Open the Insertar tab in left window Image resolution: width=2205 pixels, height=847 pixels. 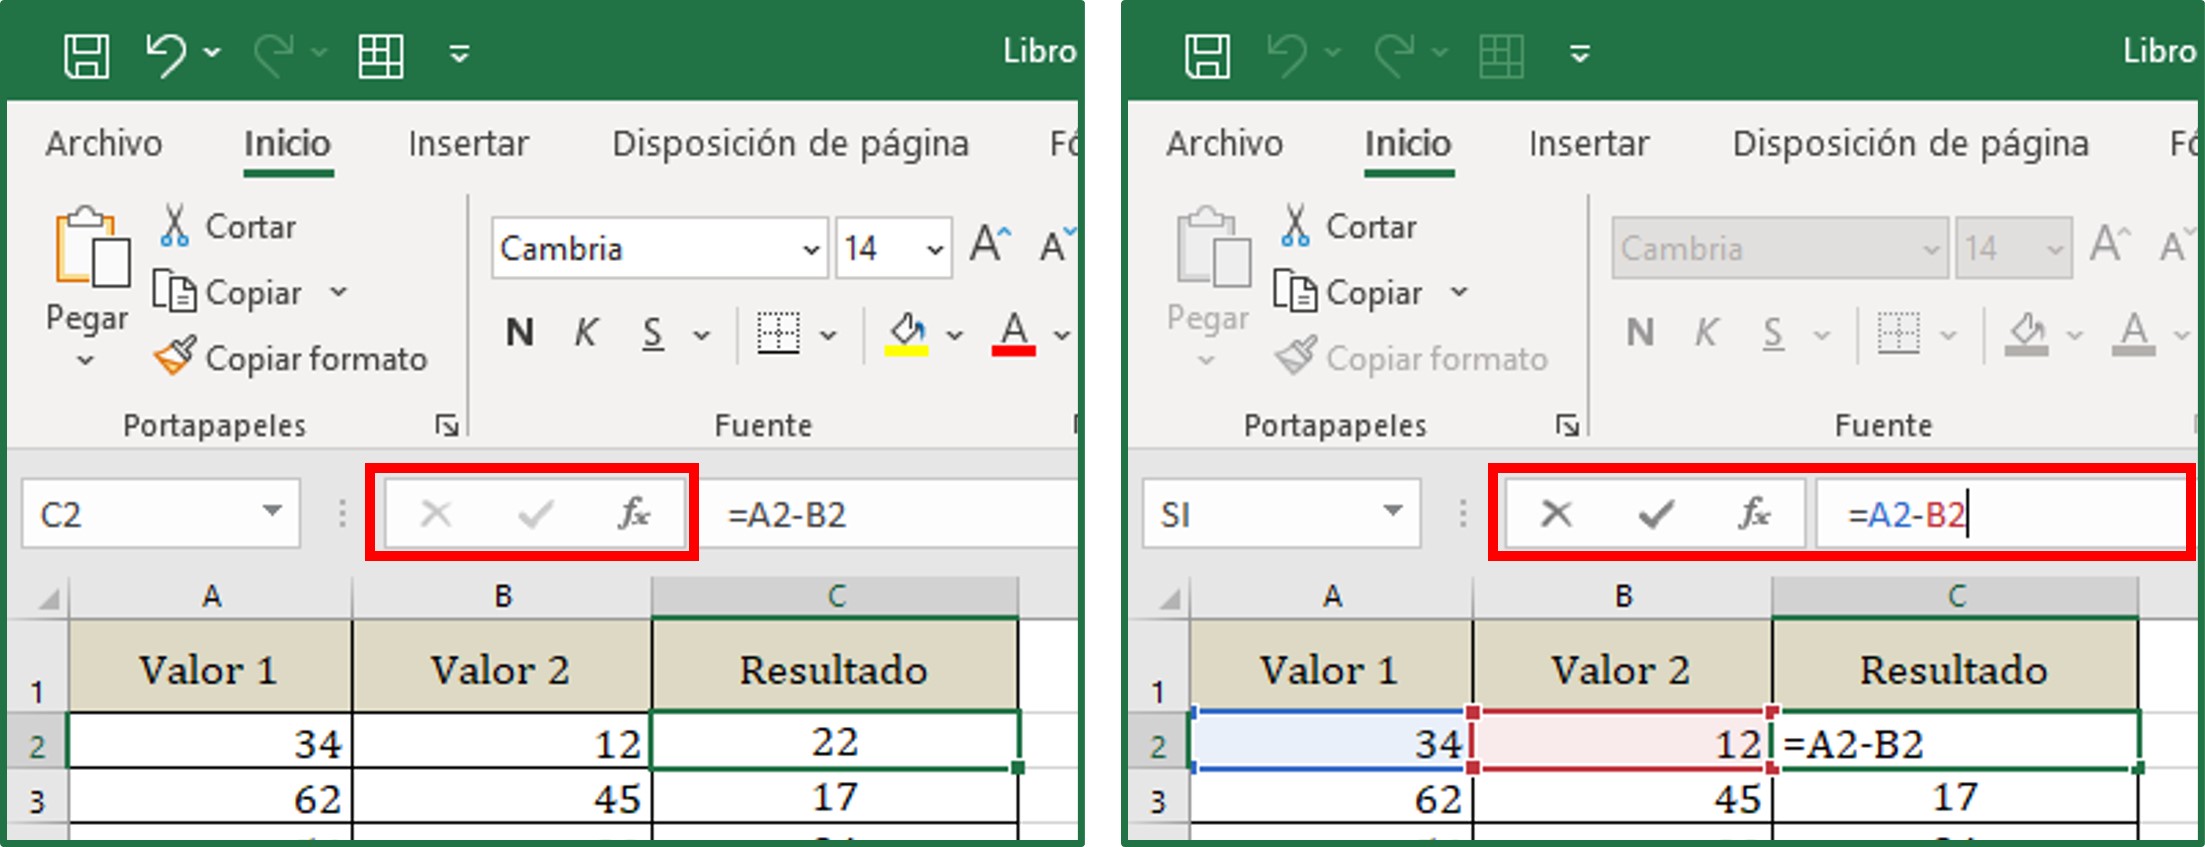468,144
